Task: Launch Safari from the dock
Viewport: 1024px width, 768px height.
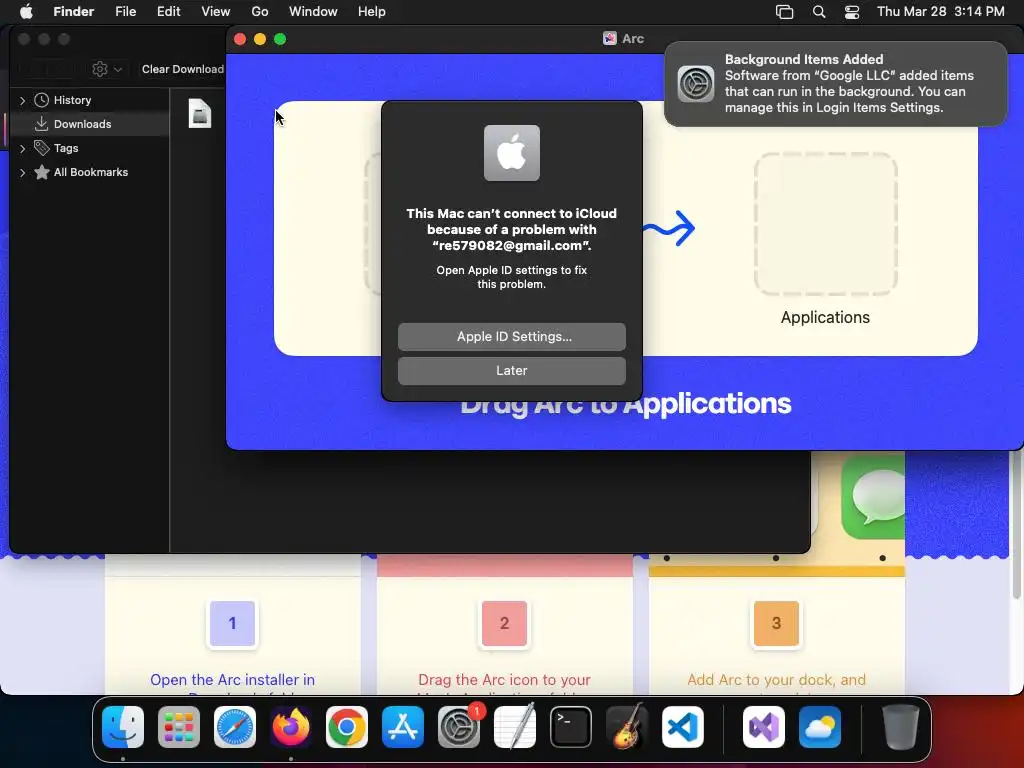Action: (234, 727)
